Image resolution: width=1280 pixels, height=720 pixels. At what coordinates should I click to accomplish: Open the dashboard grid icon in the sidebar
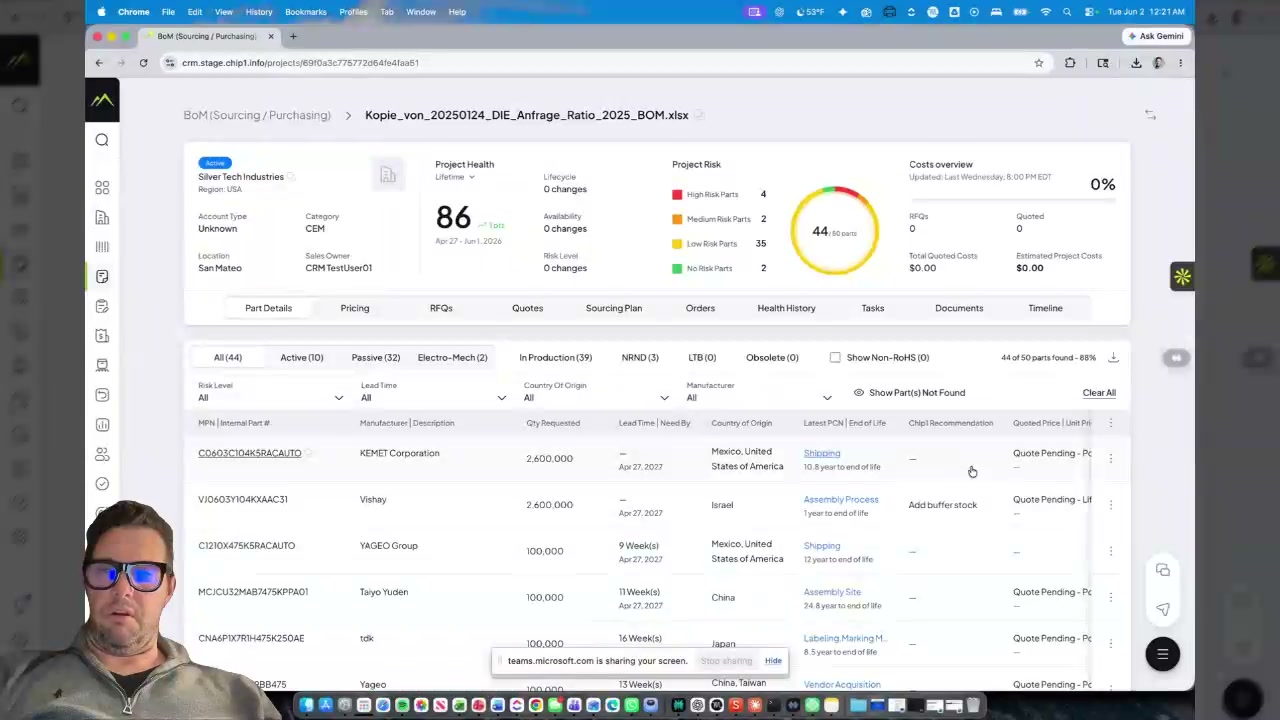[102, 188]
